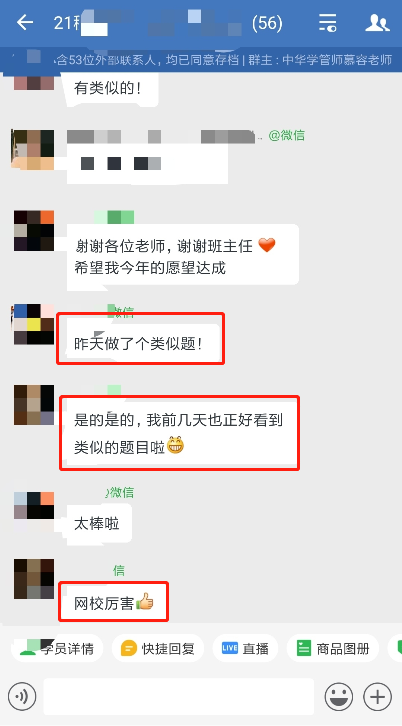Open the plus attachments menu
Image resolution: width=402 pixels, height=726 pixels.
coord(377,696)
